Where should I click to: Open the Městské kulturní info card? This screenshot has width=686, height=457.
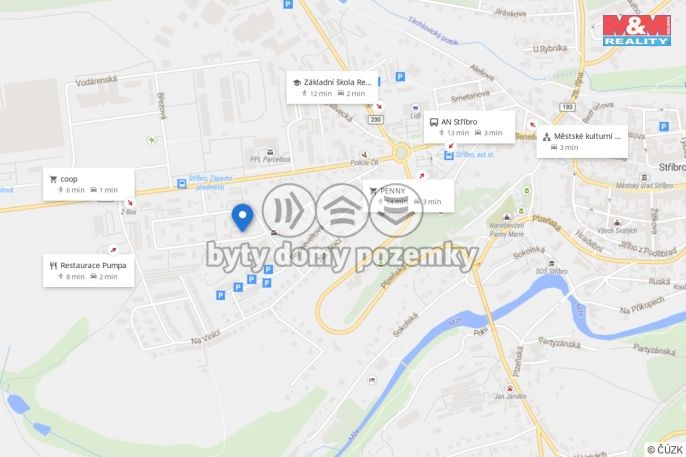(582, 142)
